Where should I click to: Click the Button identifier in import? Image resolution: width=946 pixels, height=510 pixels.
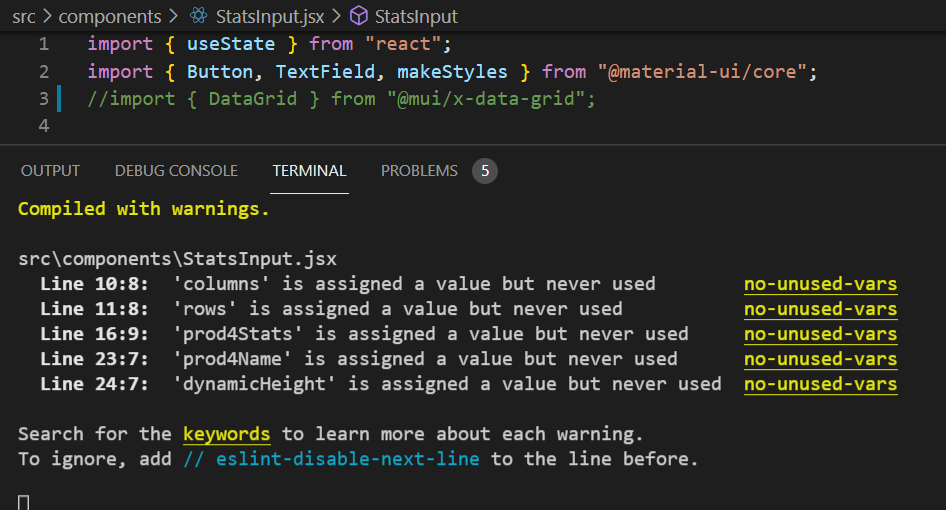pos(220,72)
